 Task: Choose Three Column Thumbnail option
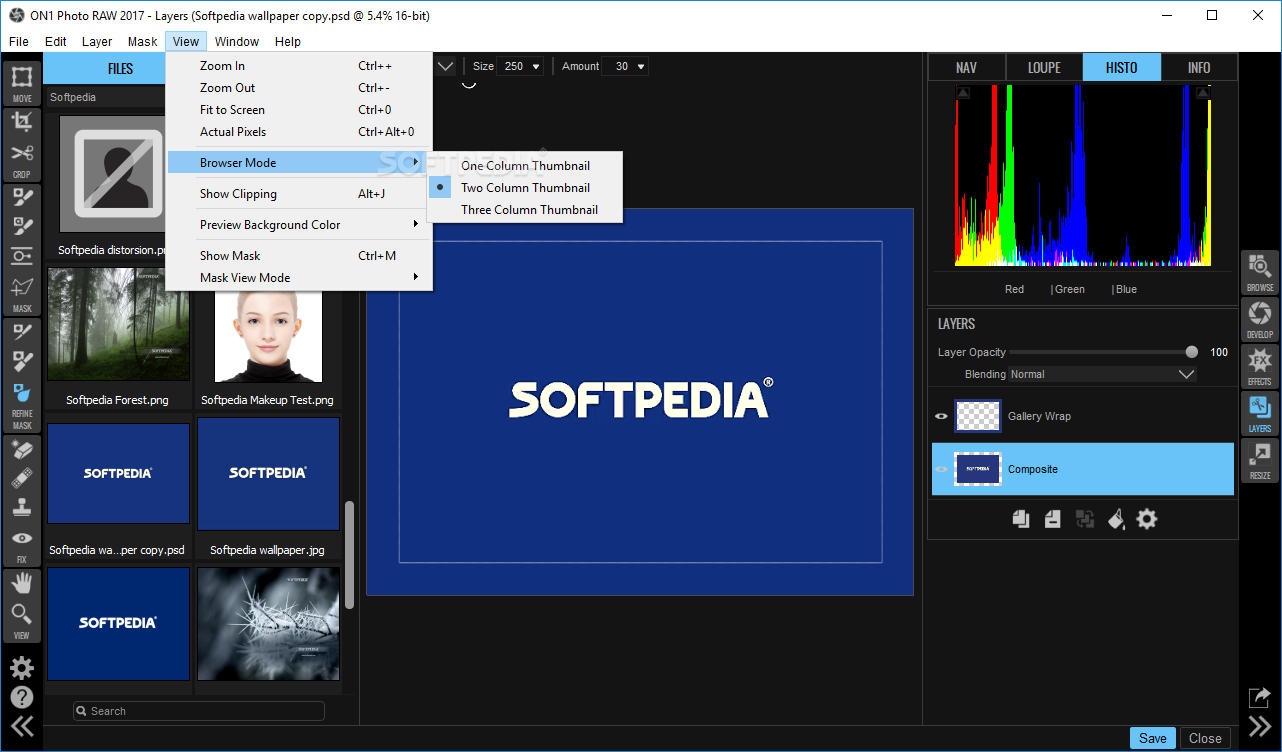pyautogui.click(x=529, y=210)
